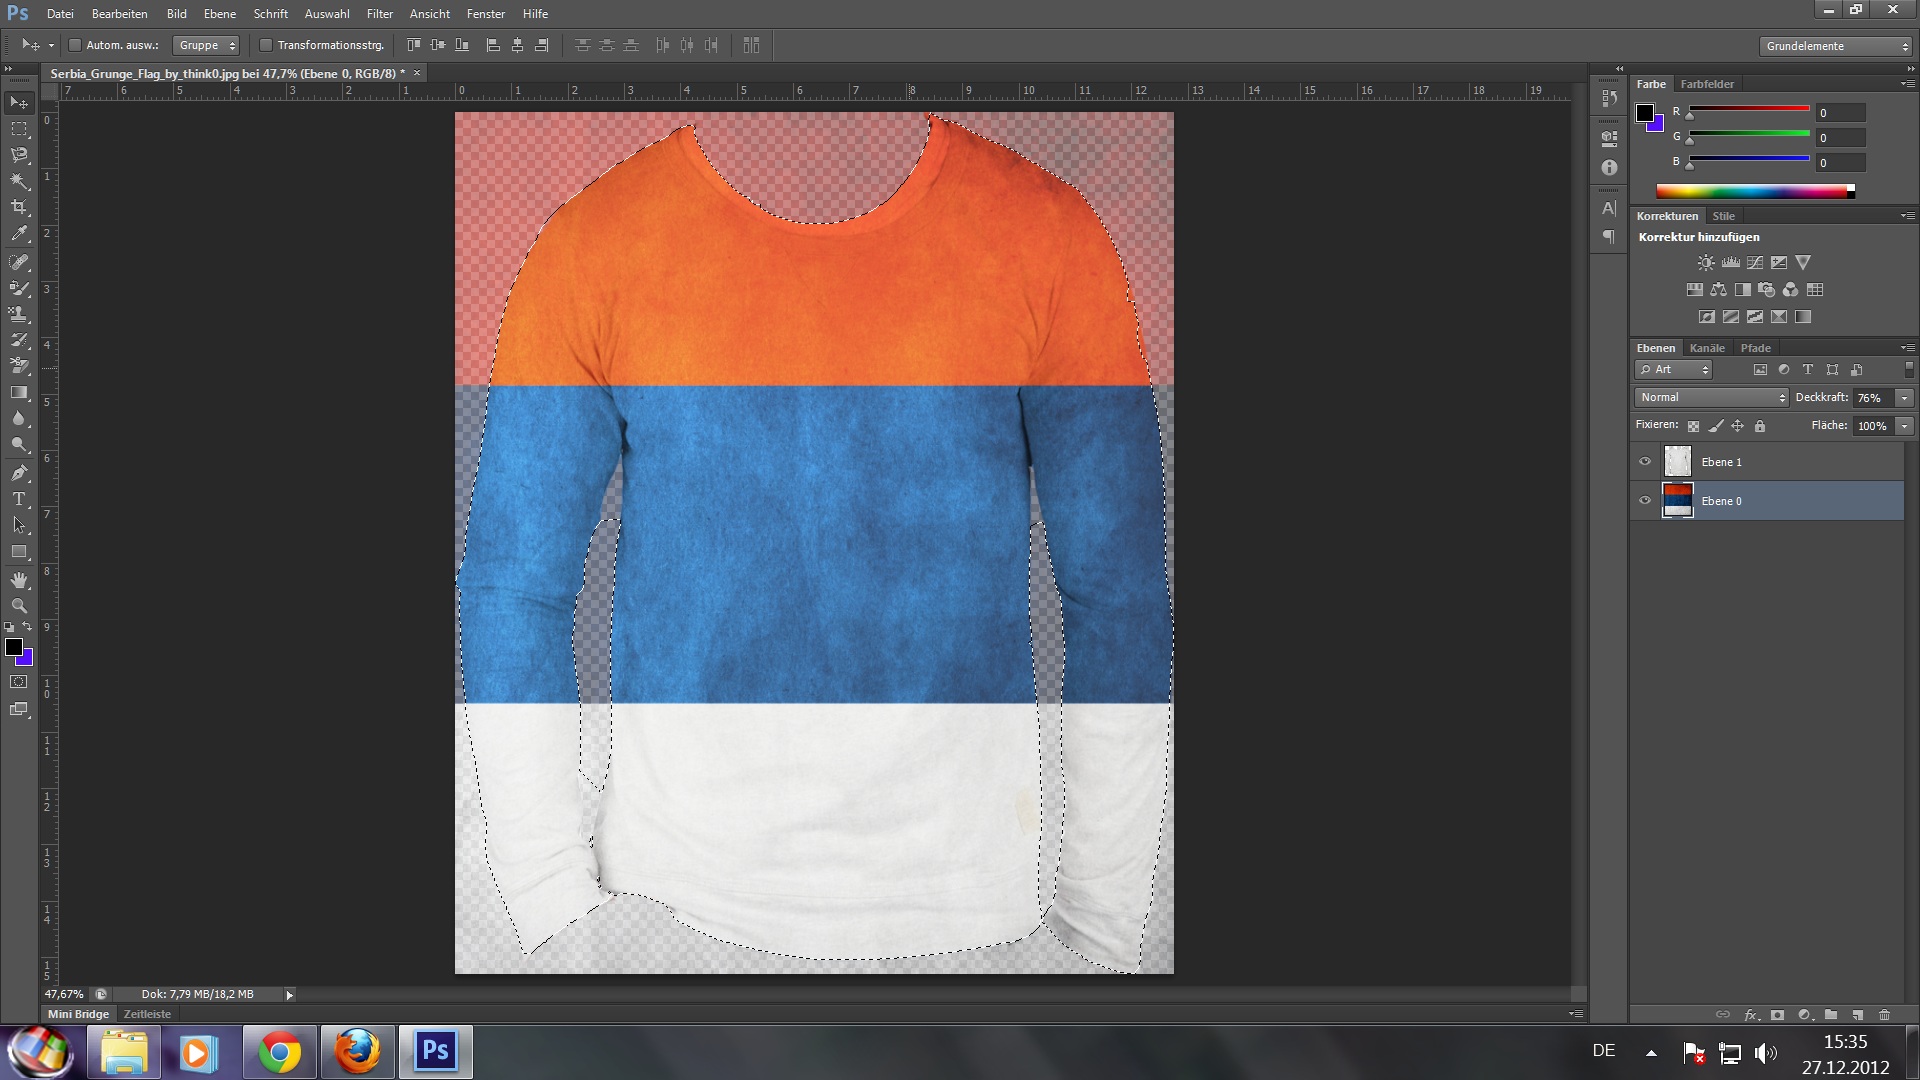Image resolution: width=1920 pixels, height=1080 pixels.
Task: Launch Firefox from the Windows taskbar
Action: coord(357,1052)
